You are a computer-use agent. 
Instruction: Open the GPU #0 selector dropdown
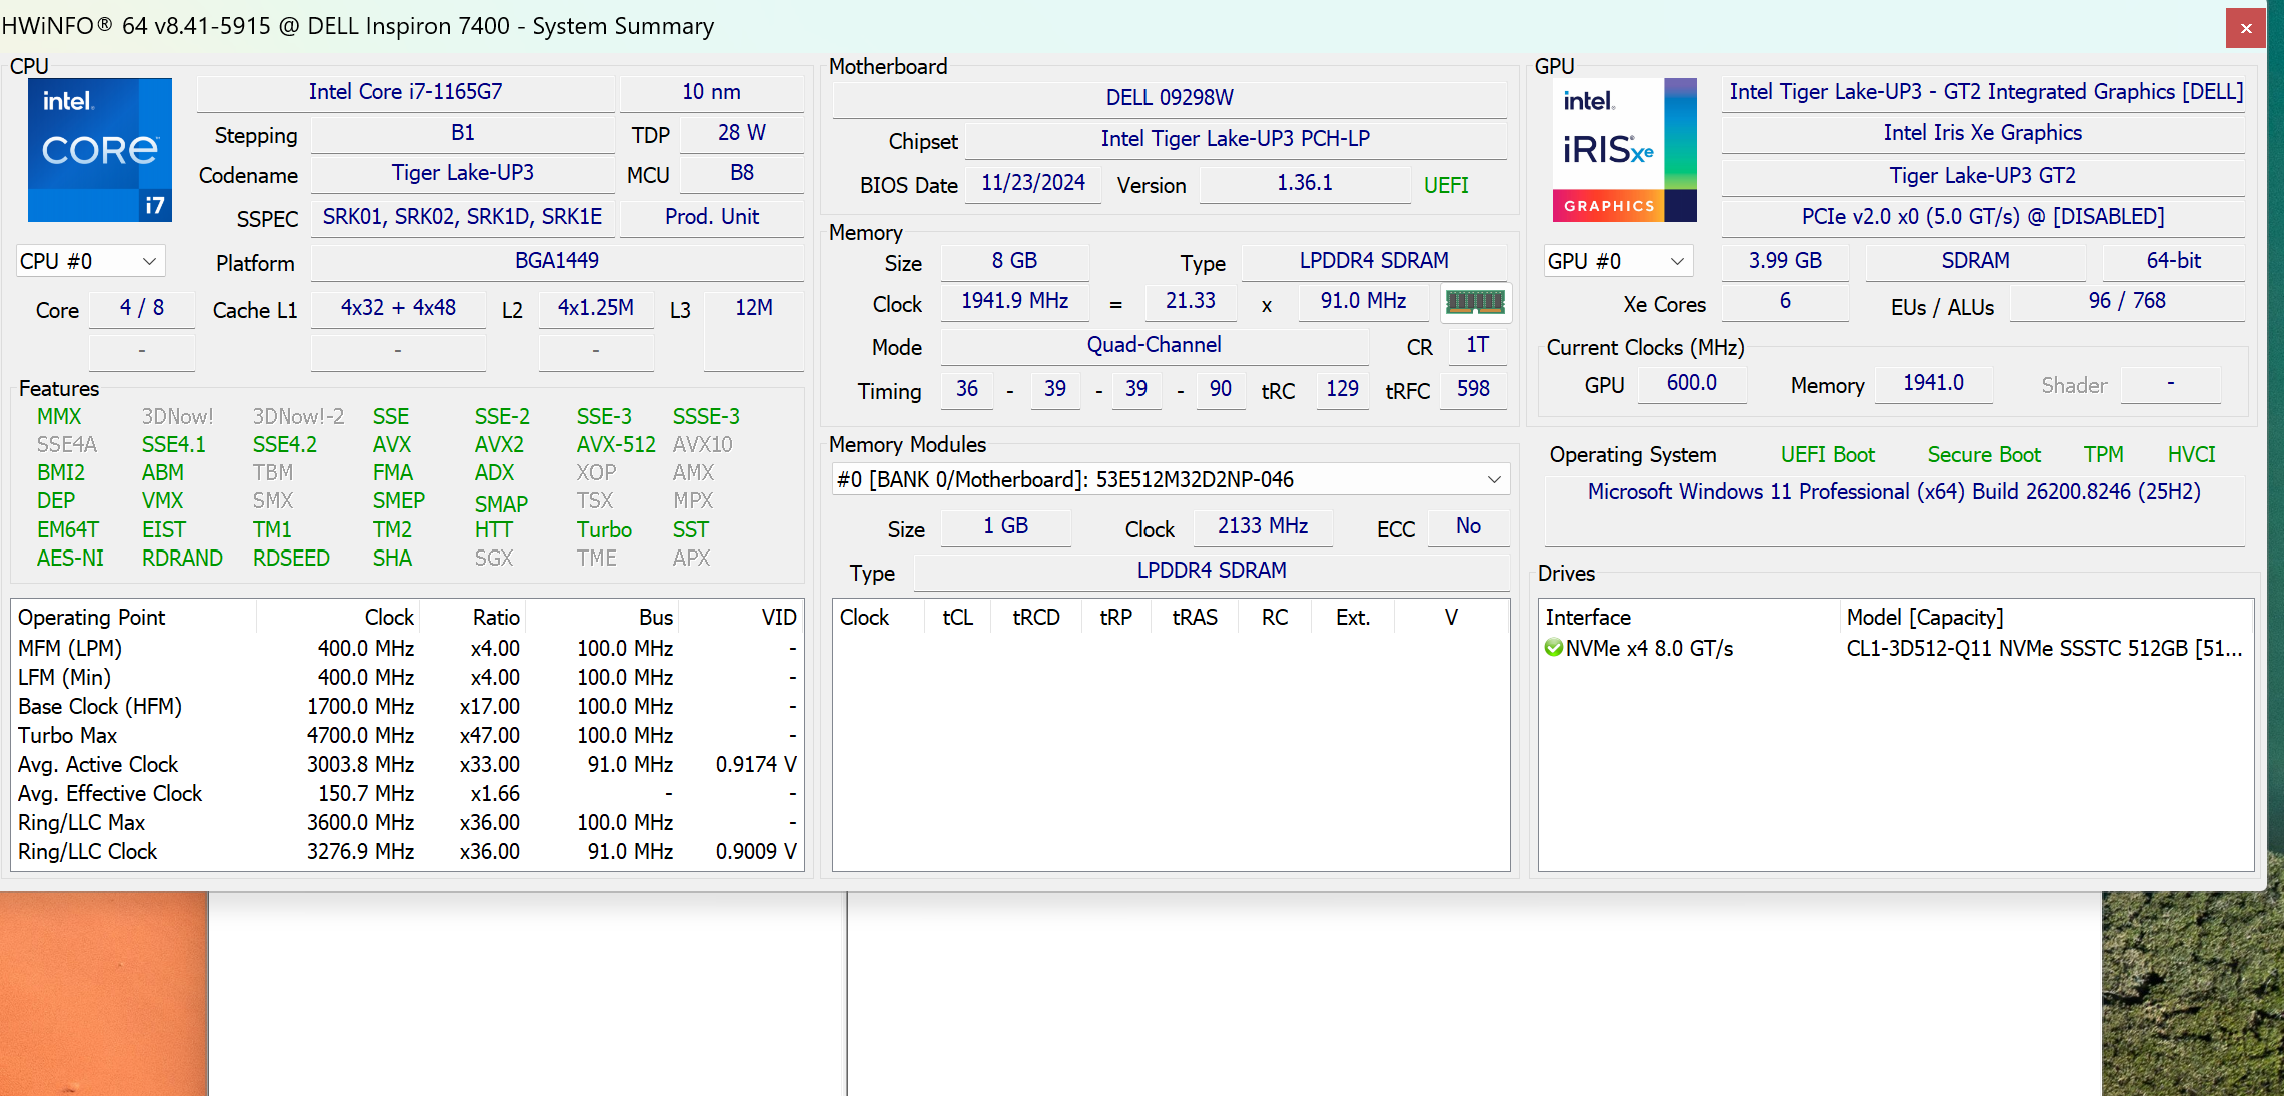1618,261
